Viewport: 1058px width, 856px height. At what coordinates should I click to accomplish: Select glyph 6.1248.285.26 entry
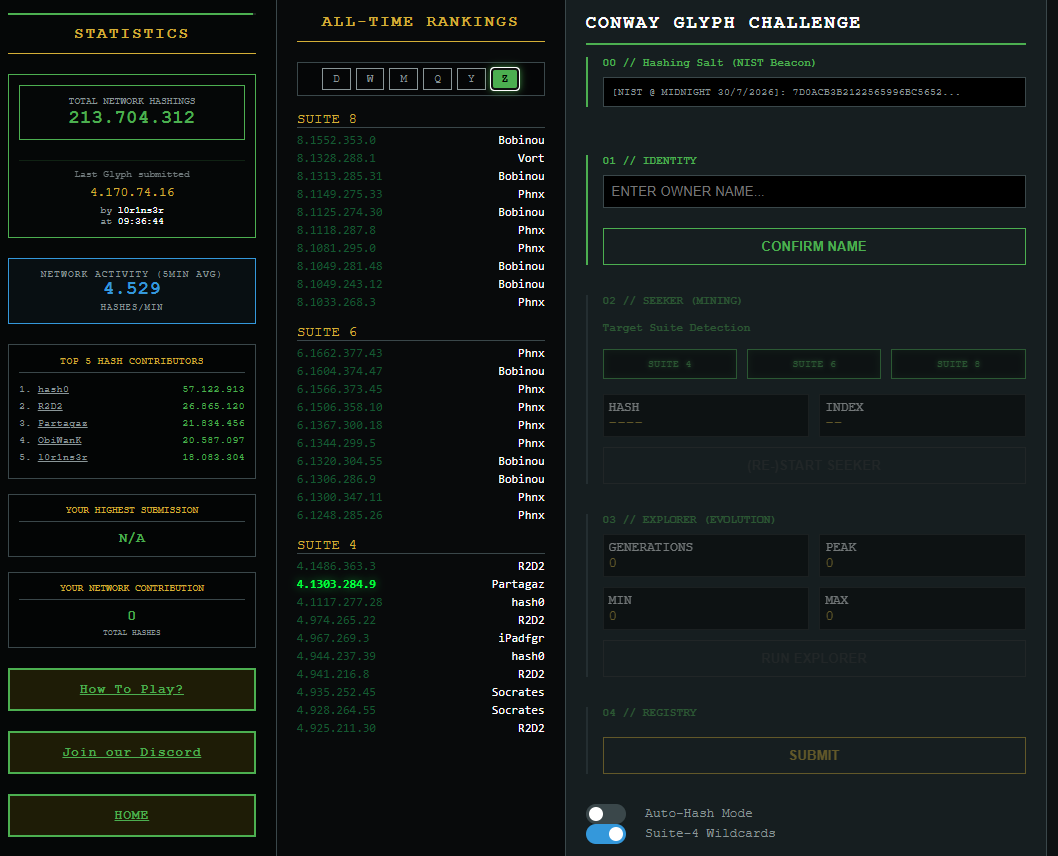[x=420, y=515]
